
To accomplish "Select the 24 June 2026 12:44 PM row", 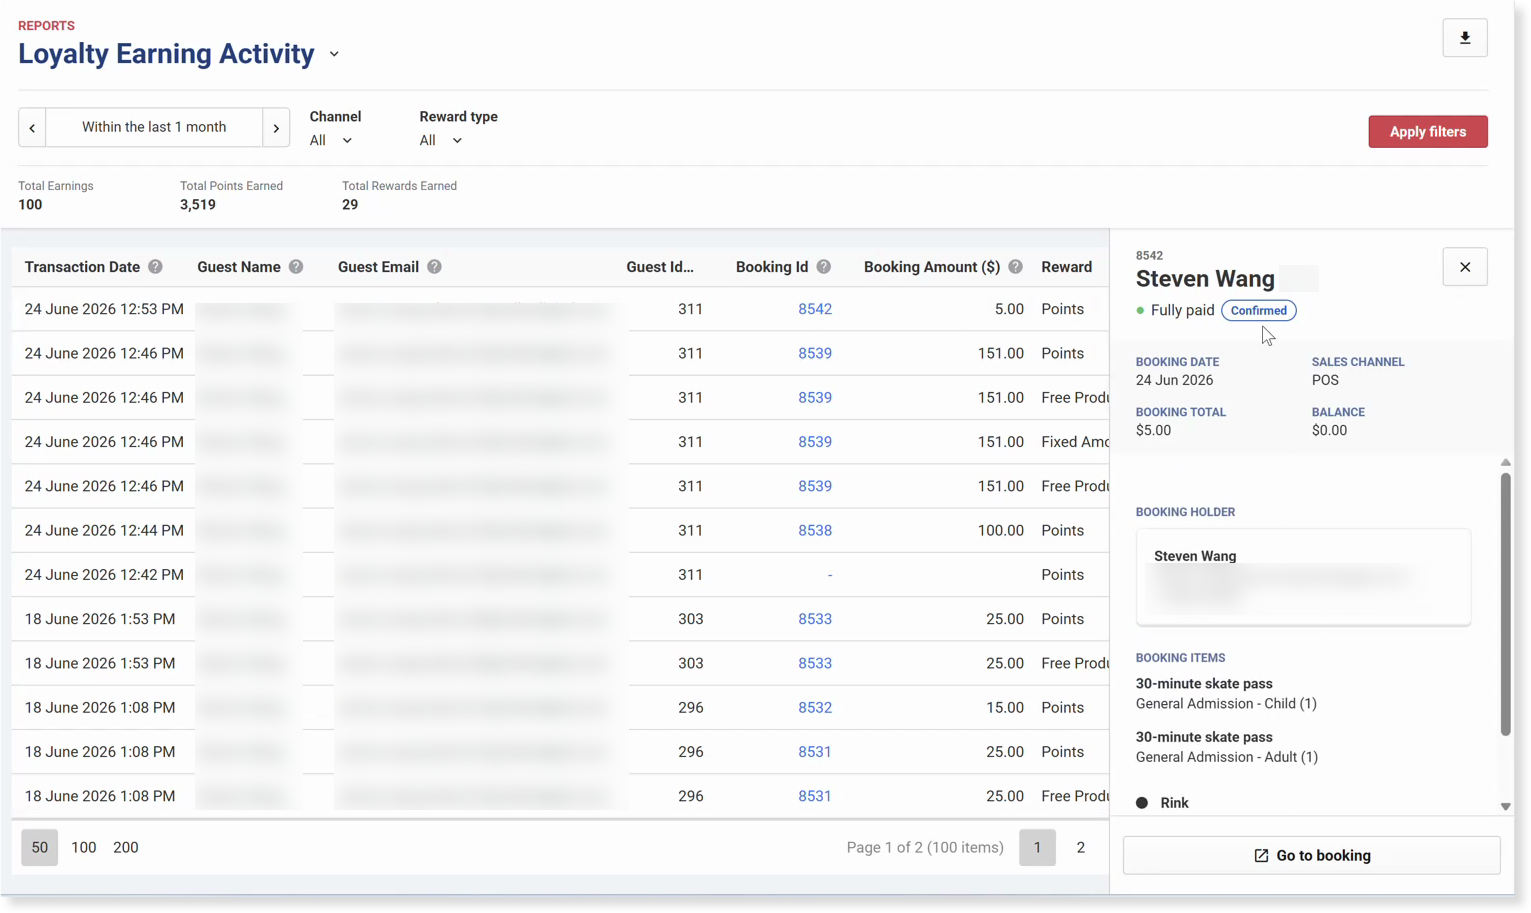I will [560, 530].
